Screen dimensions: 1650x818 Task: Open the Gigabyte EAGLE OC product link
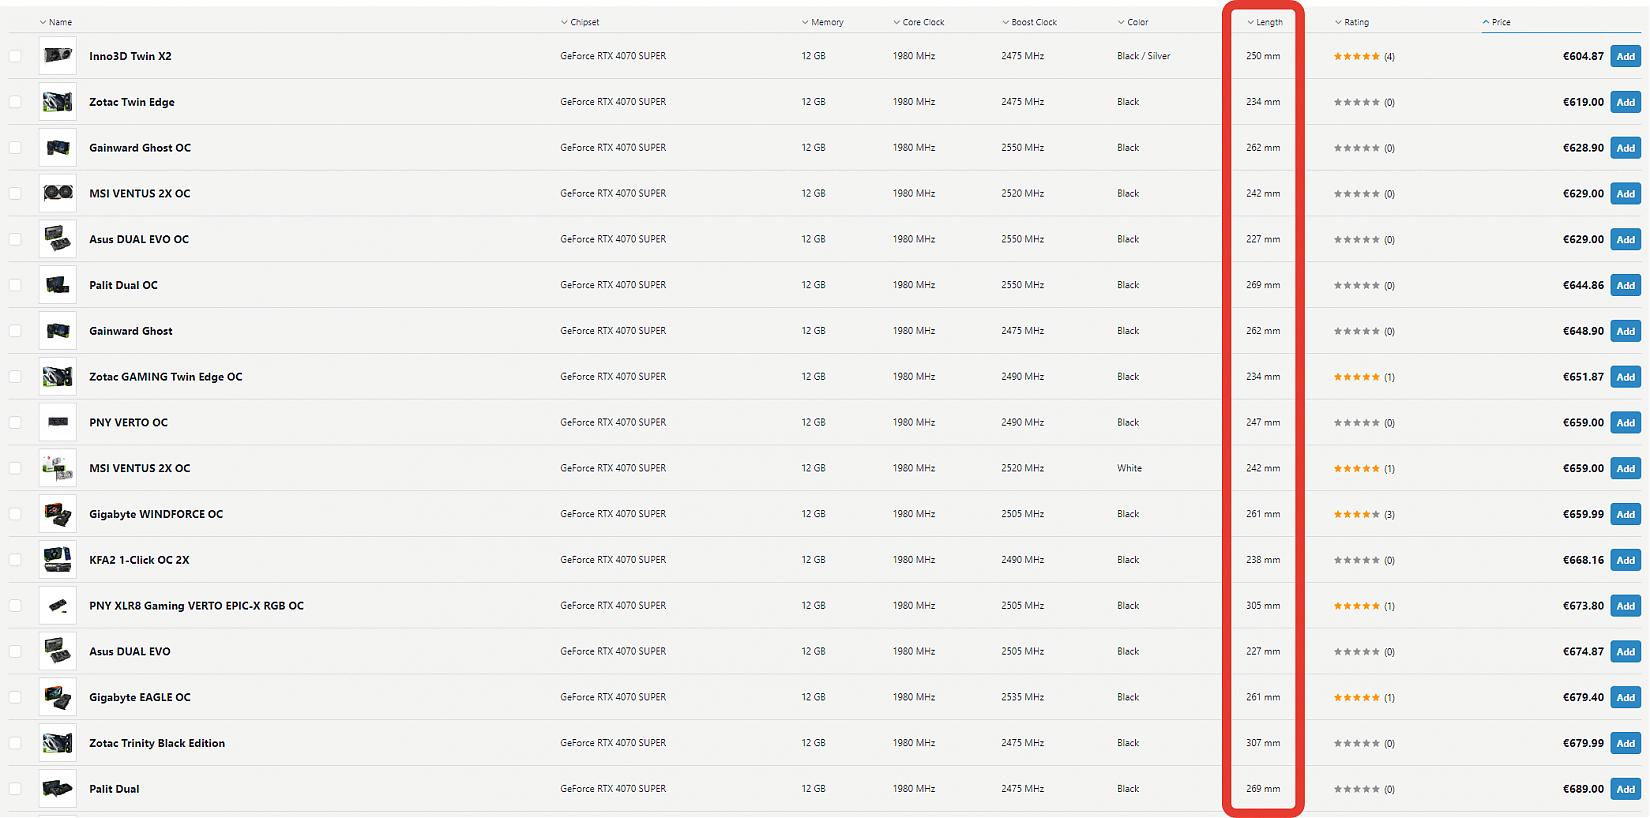coord(140,697)
